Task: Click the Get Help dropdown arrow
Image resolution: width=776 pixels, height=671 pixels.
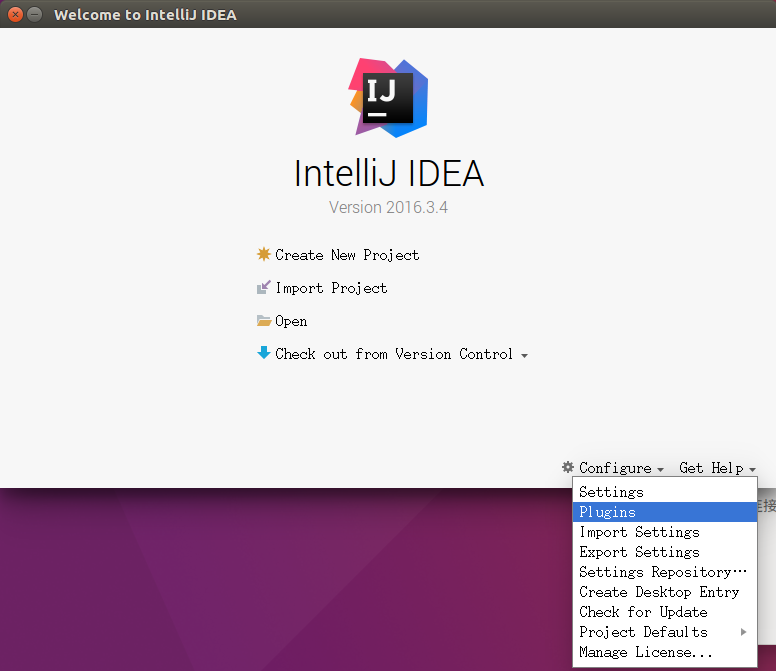Action: [752, 470]
